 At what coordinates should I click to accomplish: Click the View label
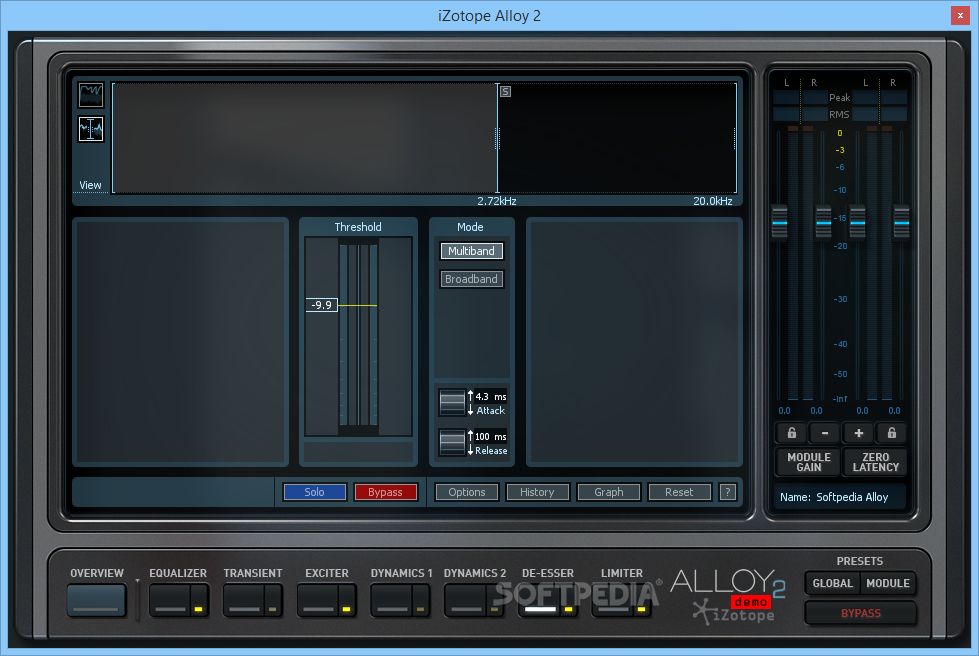[91, 185]
